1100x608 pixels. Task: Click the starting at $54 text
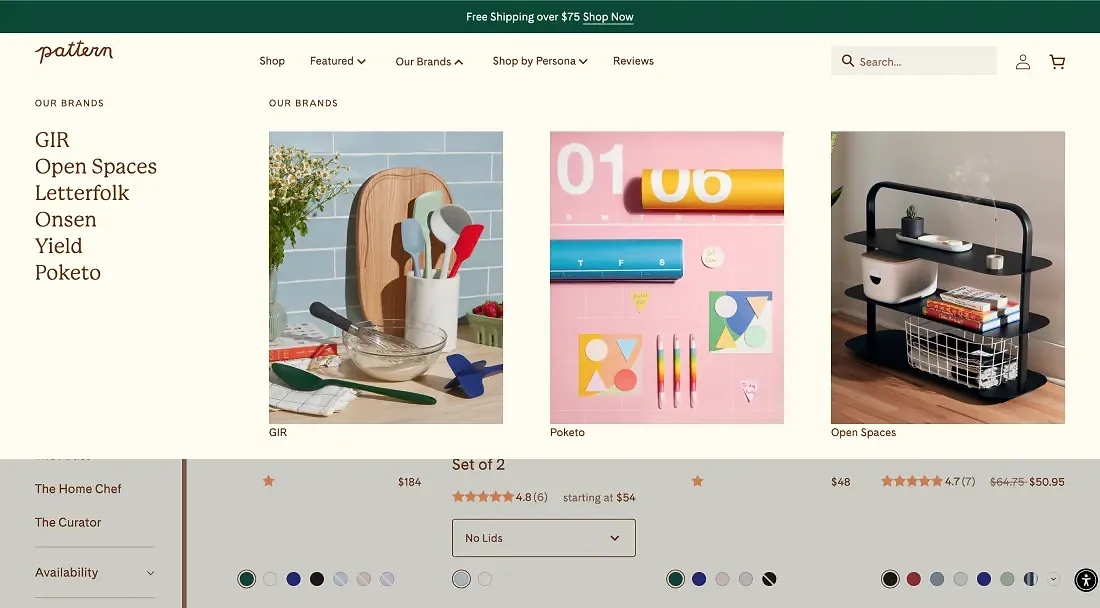(x=599, y=498)
